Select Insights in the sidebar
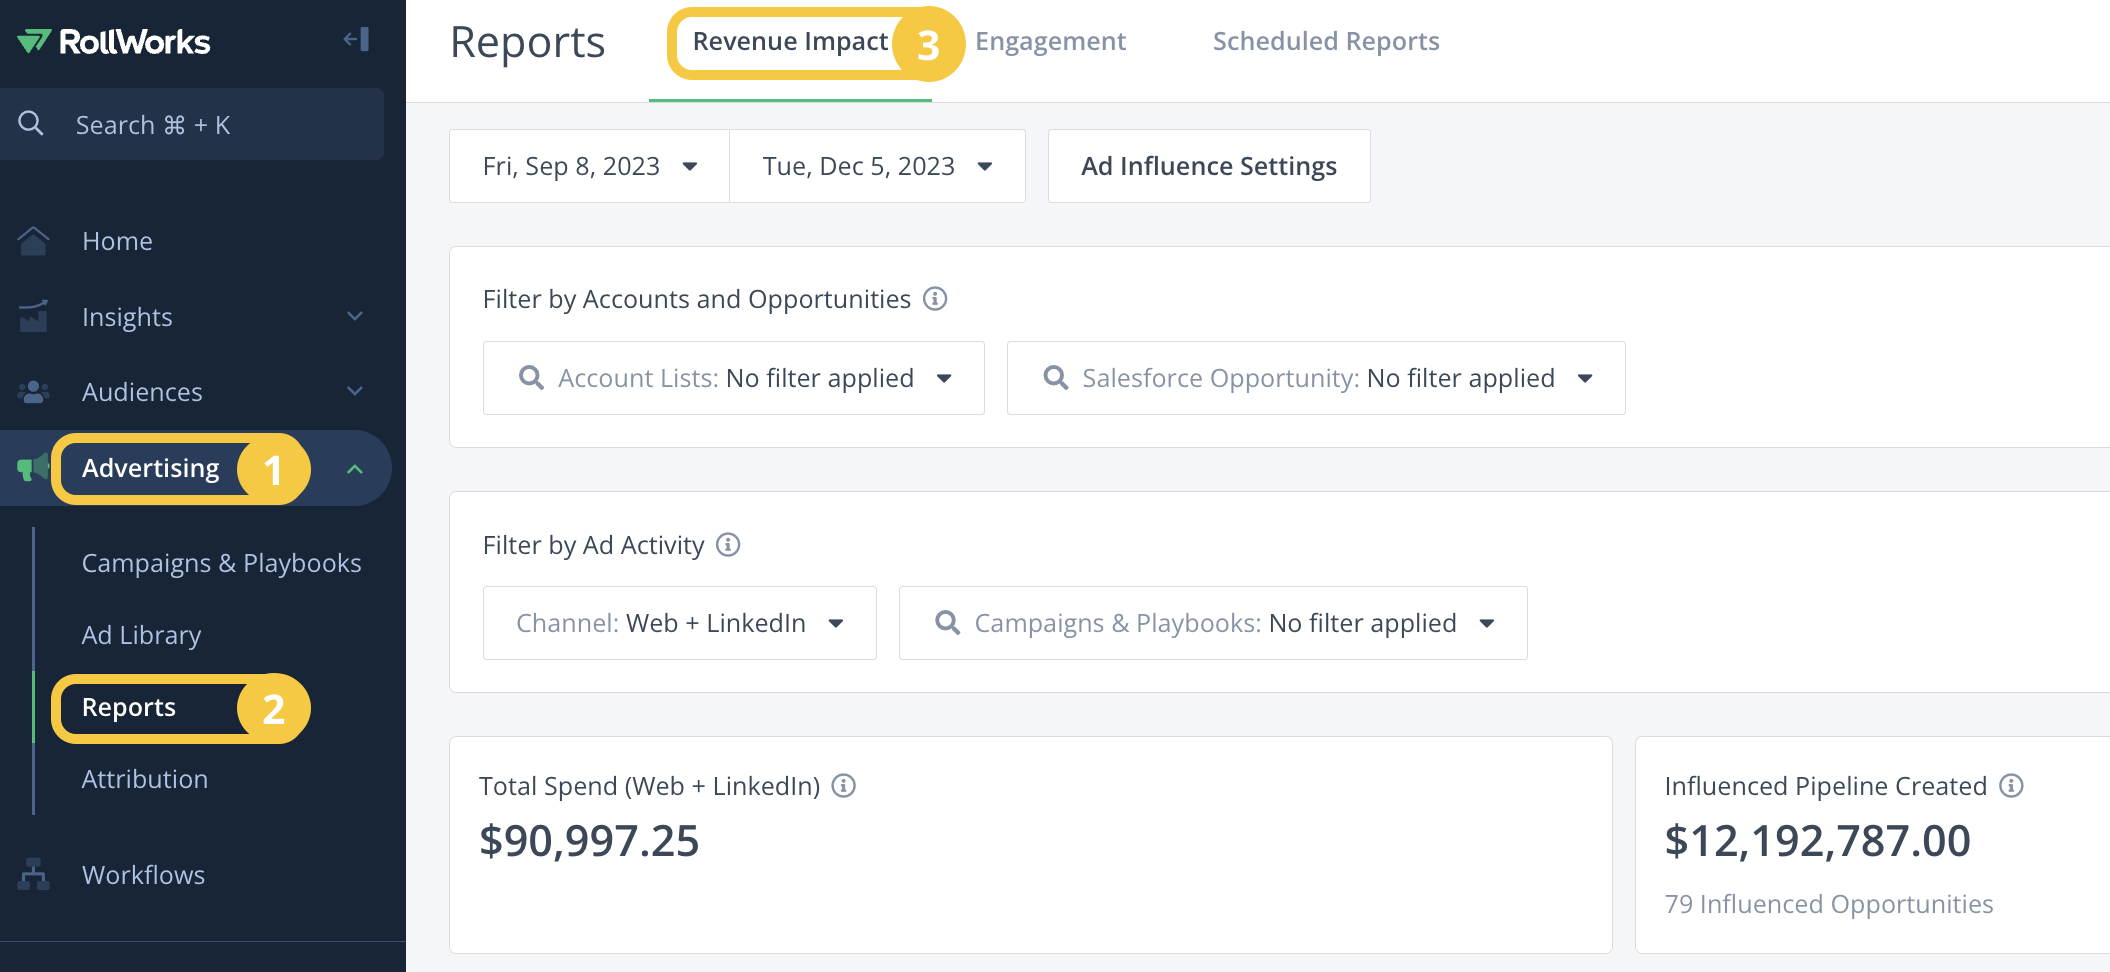This screenshot has height=972, width=2110. click(127, 317)
